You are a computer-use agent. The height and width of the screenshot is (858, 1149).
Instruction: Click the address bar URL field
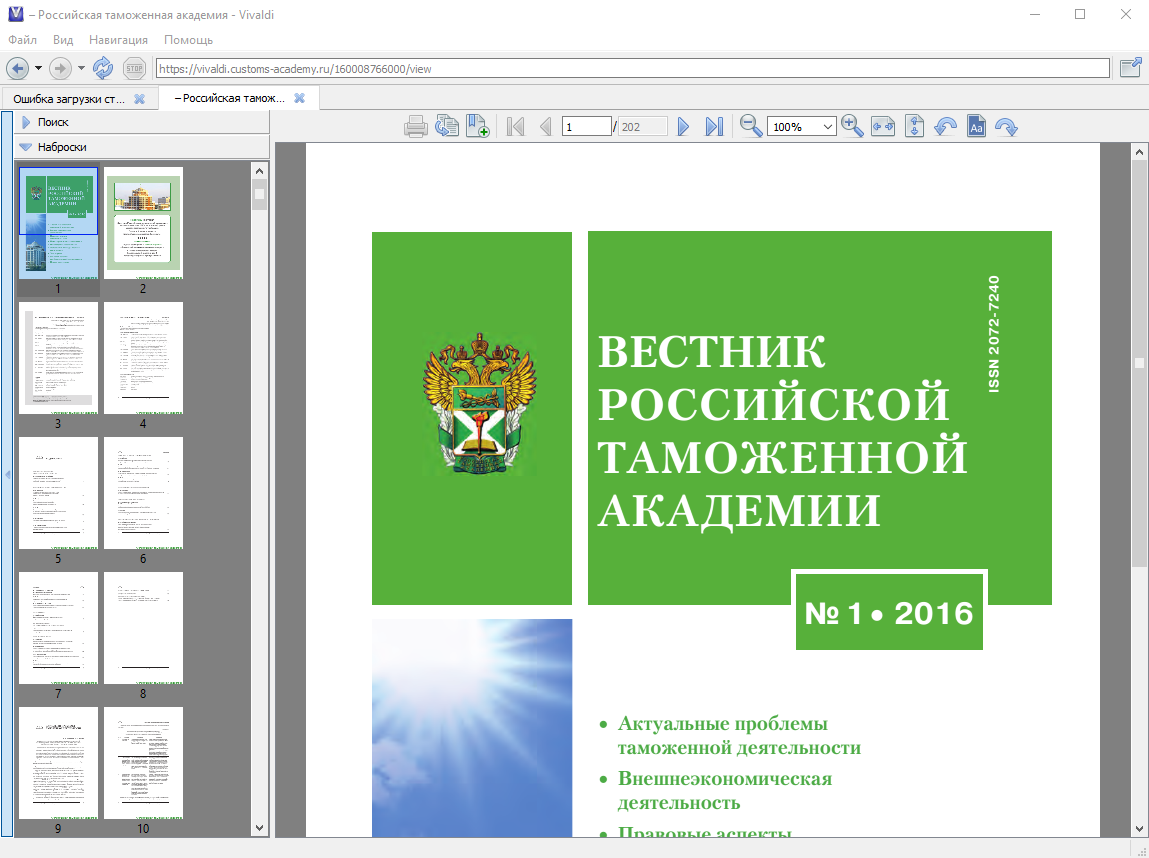click(x=632, y=68)
